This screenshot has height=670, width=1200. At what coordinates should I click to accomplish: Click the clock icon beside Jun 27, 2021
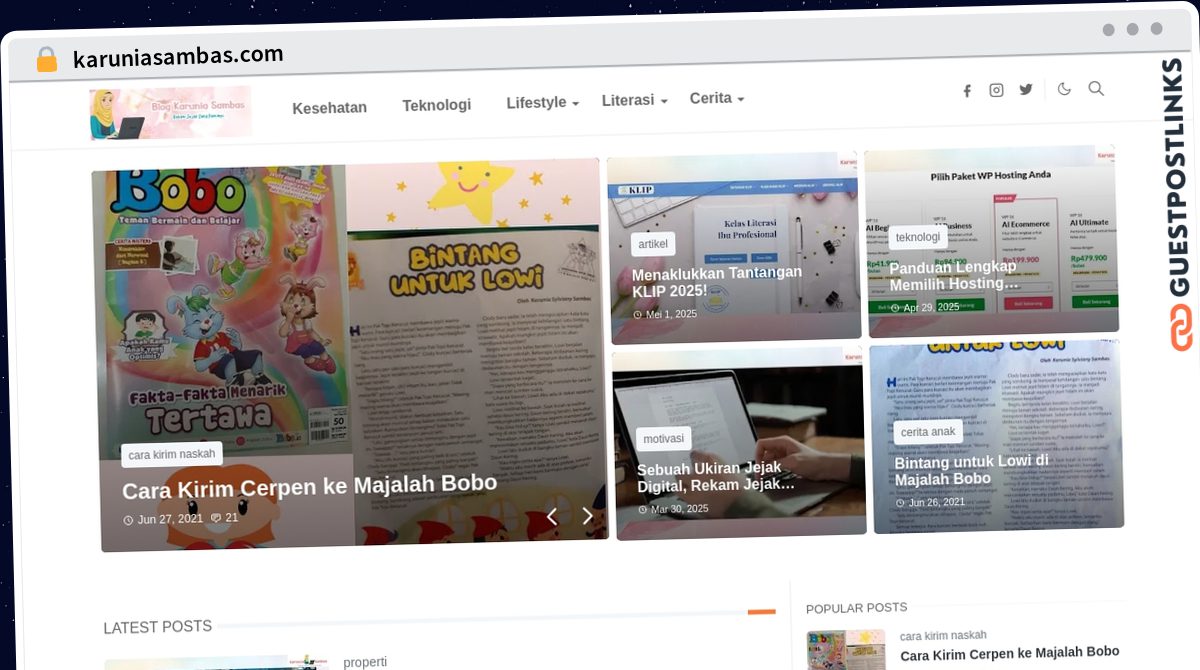click(128, 520)
